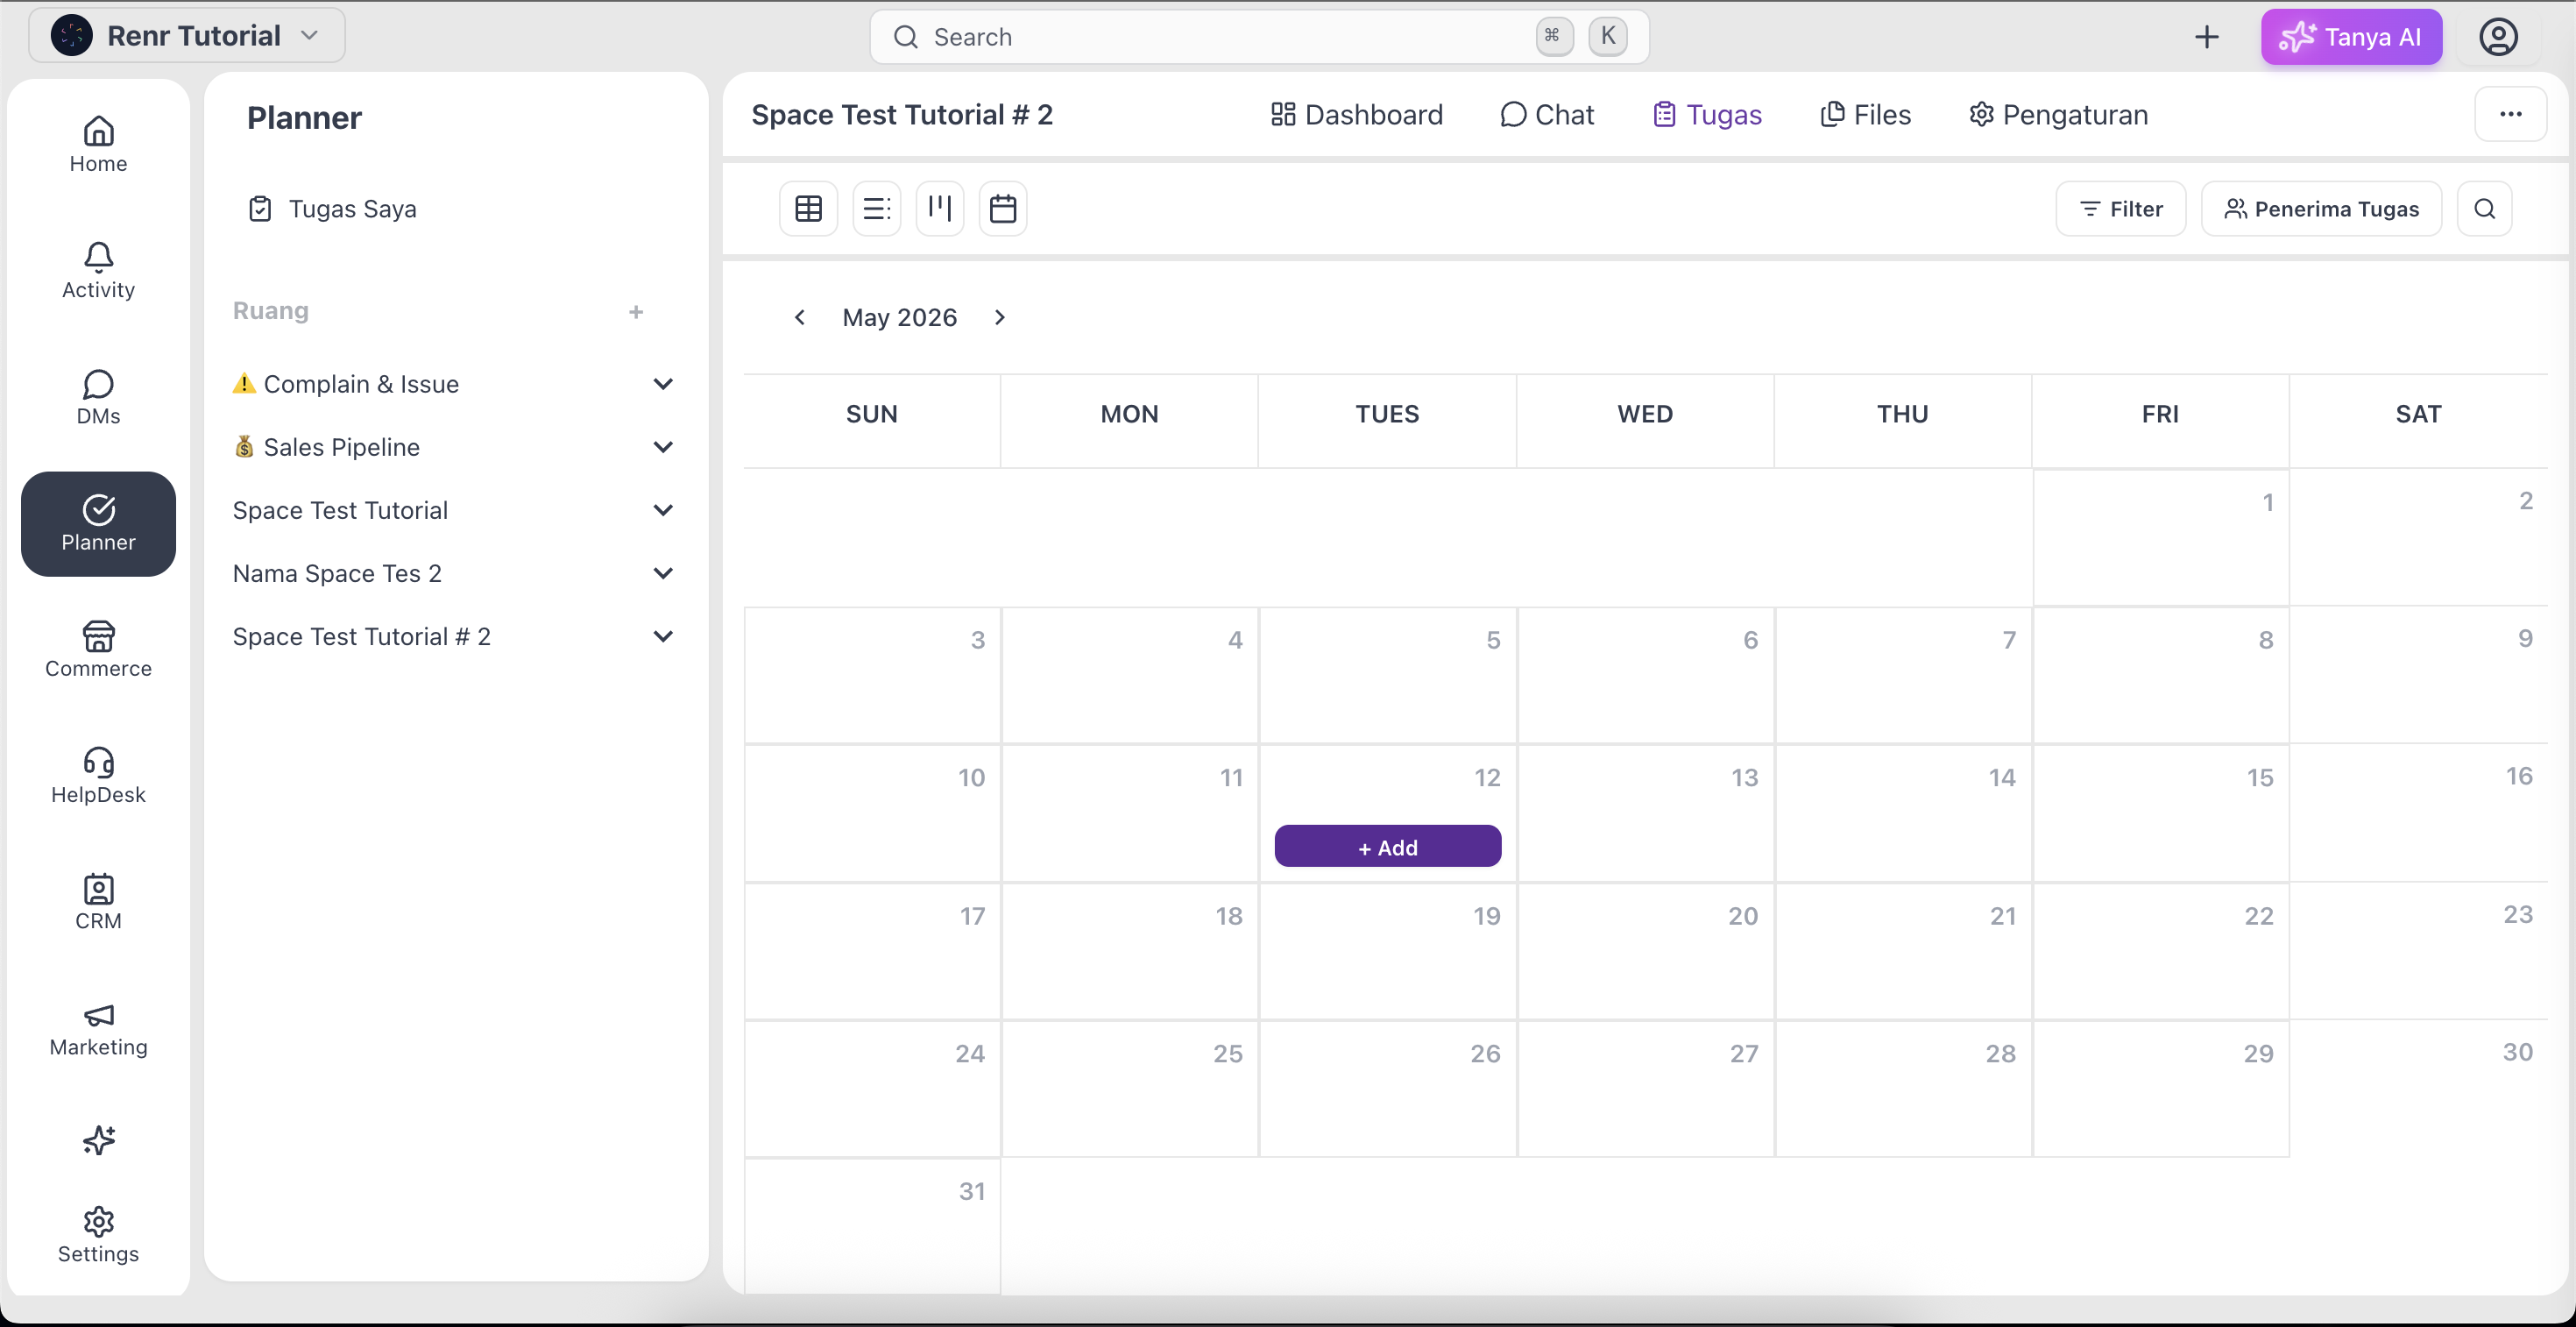Image resolution: width=2576 pixels, height=1327 pixels.
Task: Open the CRM contacts section
Action: pyautogui.click(x=98, y=902)
